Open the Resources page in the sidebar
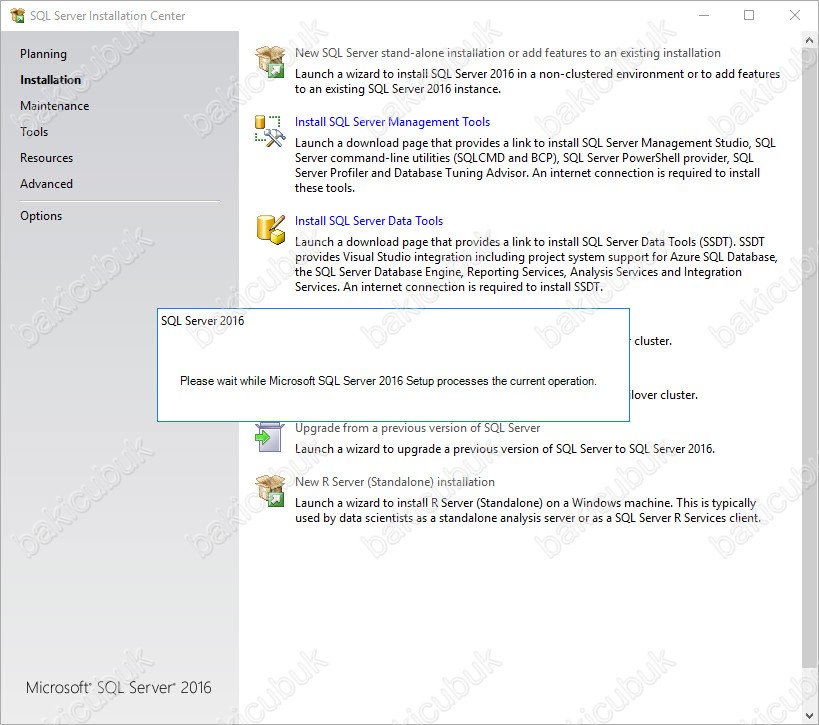The image size is (819, 725). tap(46, 158)
